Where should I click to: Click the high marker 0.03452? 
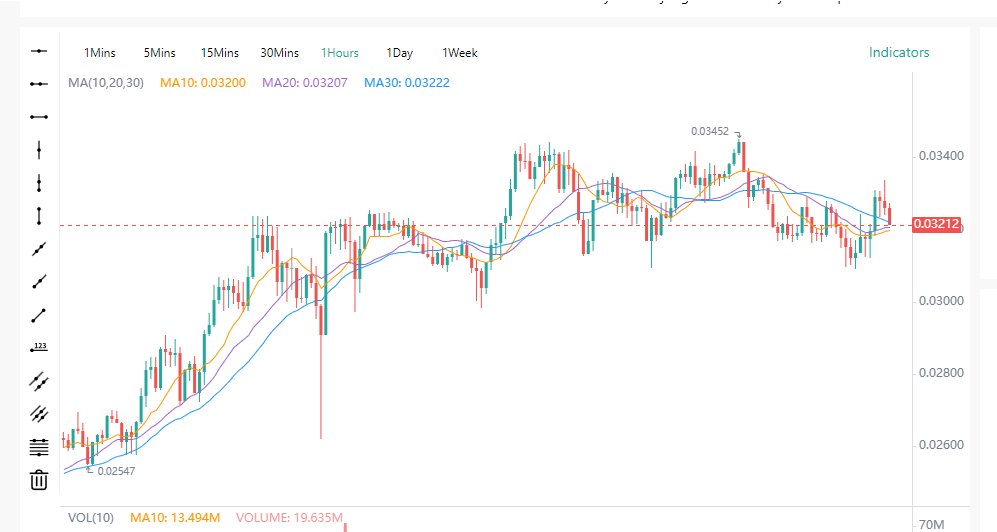[710, 132]
